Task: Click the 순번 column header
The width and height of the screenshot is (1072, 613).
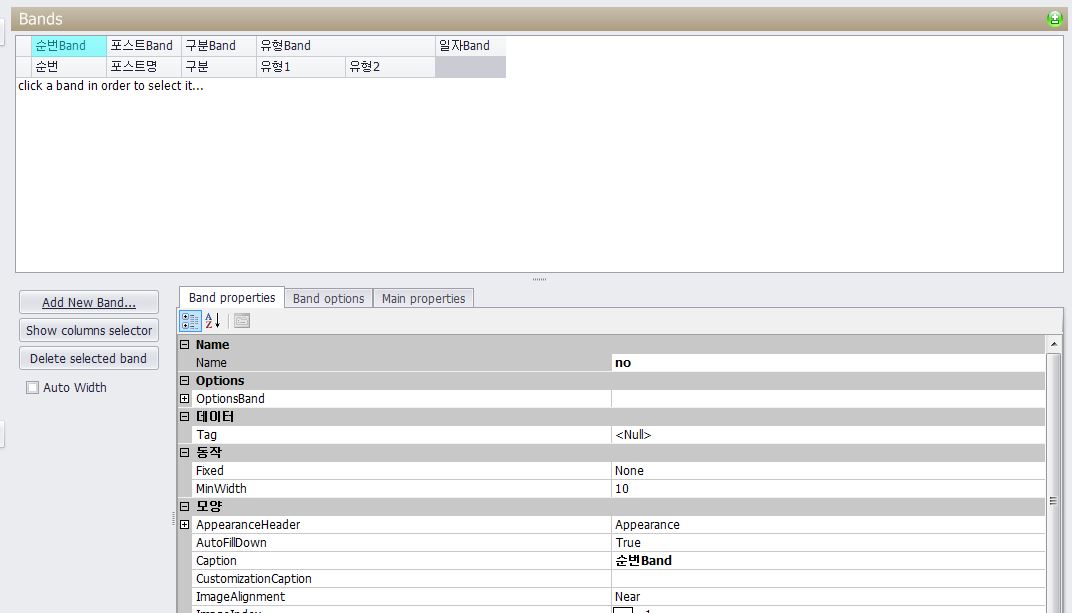Action: coord(68,67)
